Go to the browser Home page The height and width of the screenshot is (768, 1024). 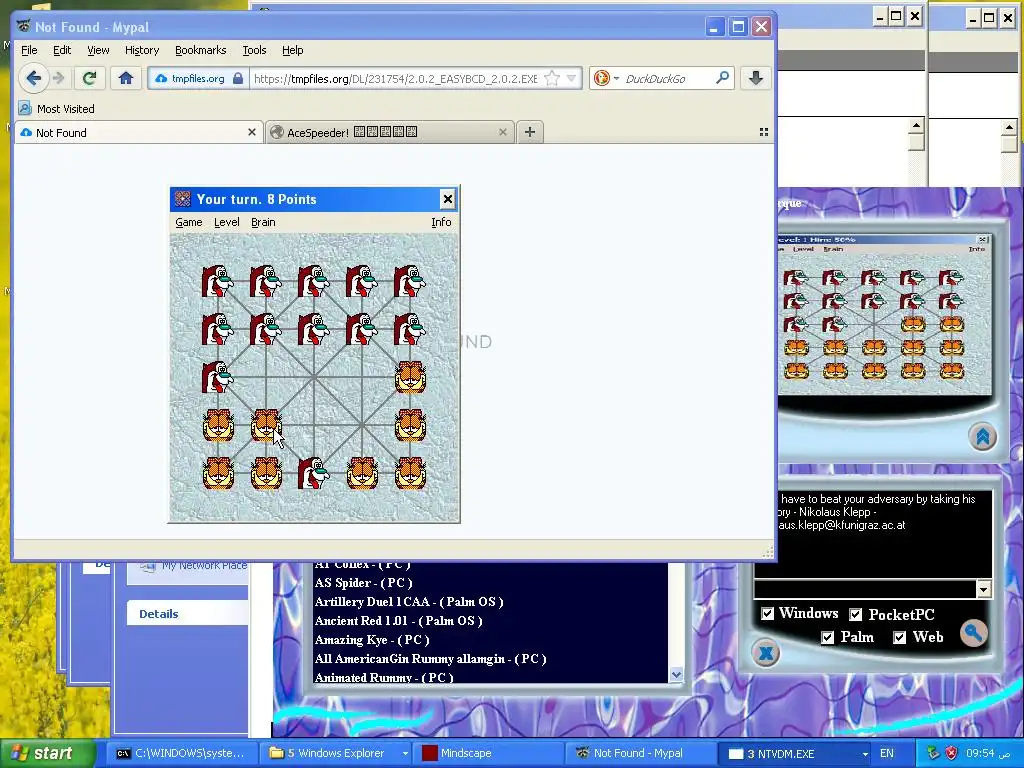[125, 78]
